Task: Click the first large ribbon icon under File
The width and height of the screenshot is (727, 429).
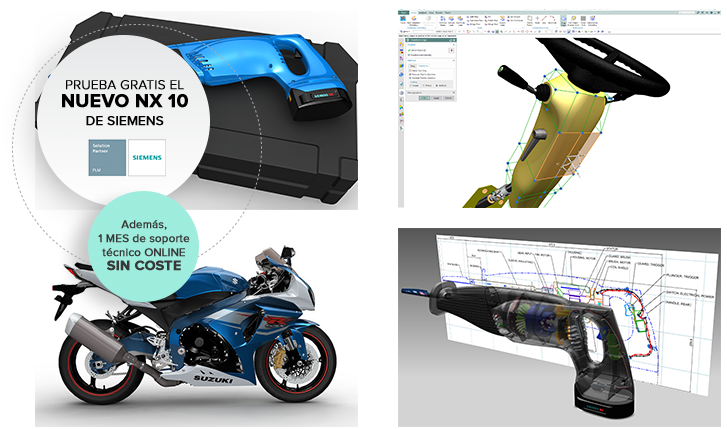Action: tap(403, 19)
